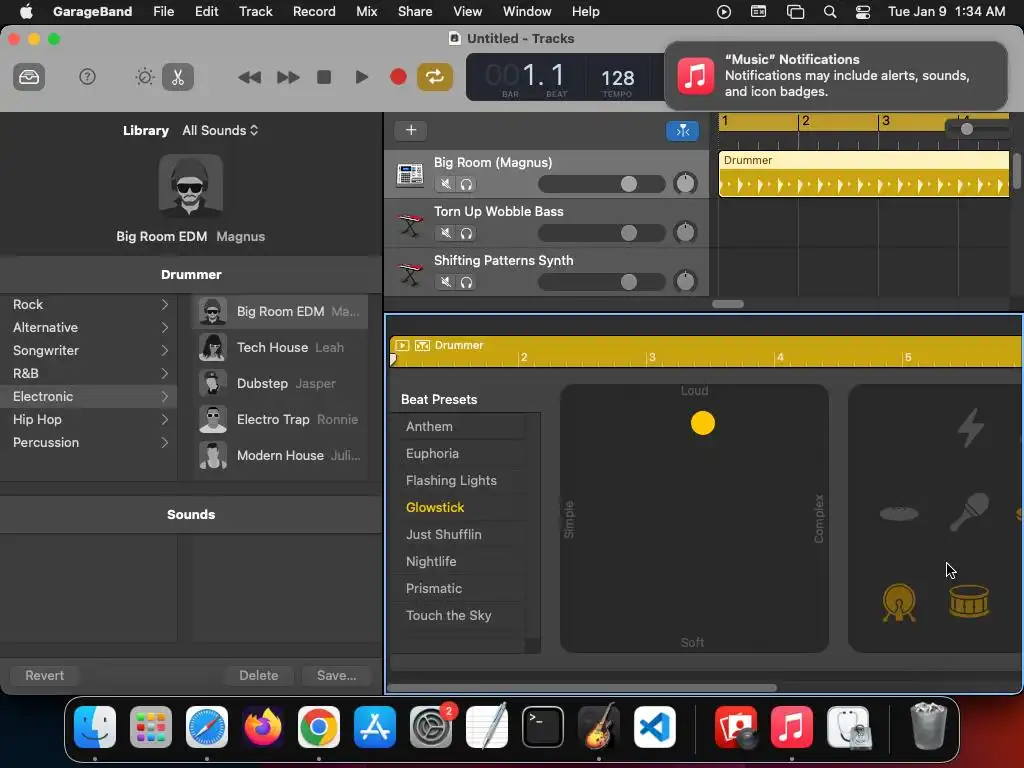Select Dubstep Jasper drummer

coord(280,383)
